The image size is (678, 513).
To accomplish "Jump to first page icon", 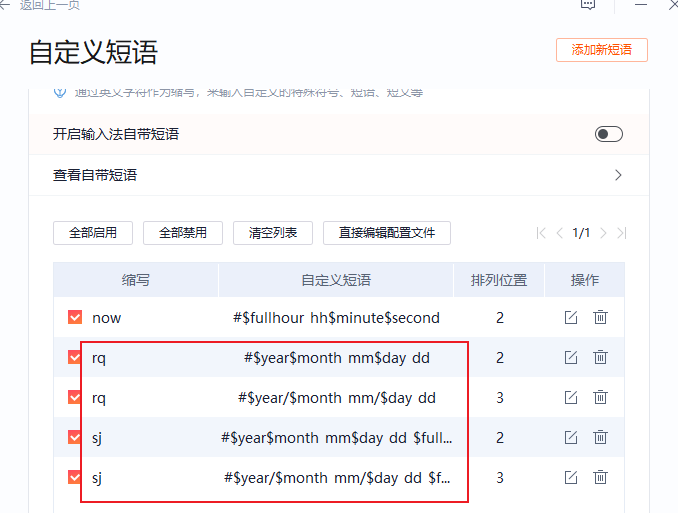I will (x=540, y=233).
